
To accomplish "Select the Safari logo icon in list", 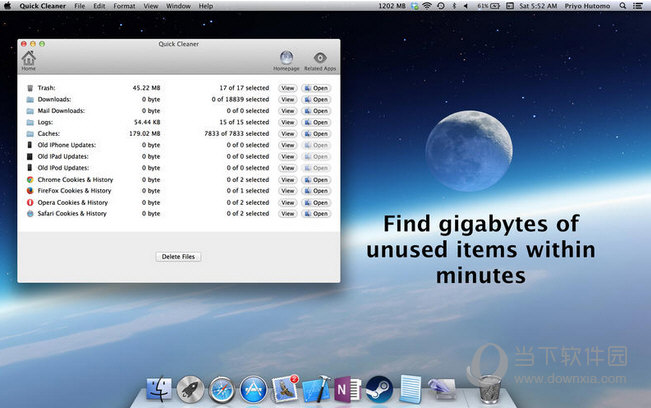I will pyautogui.click(x=30, y=214).
